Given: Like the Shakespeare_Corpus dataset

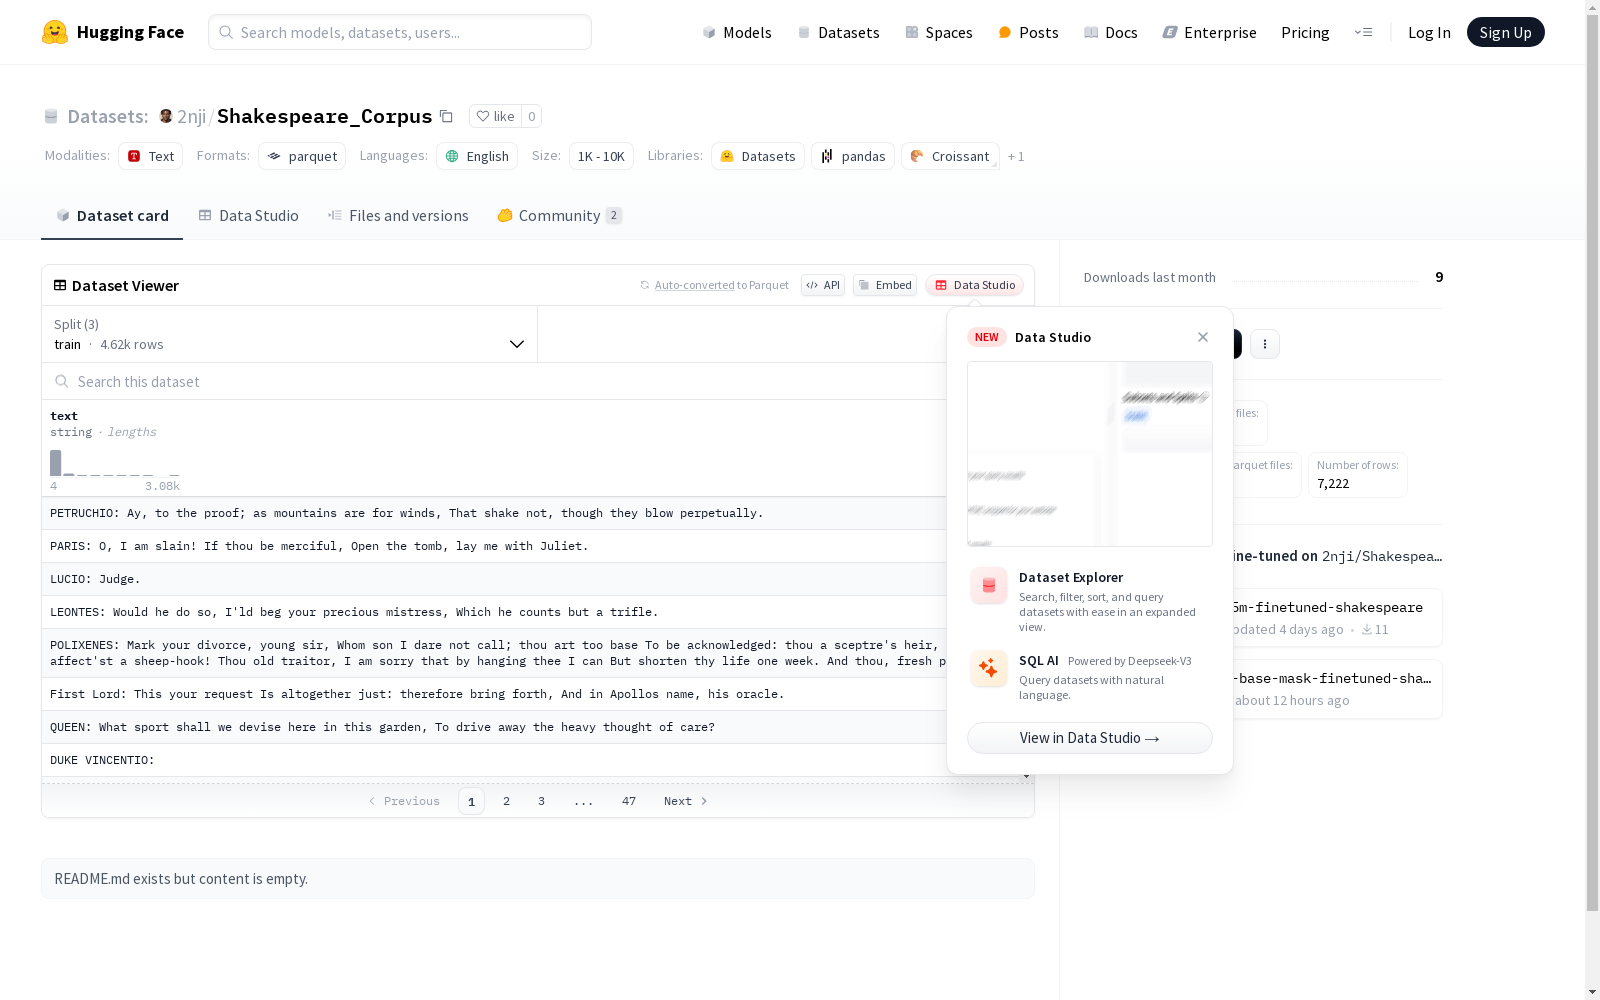Looking at the screenshot, I should (x=495, y=116).
